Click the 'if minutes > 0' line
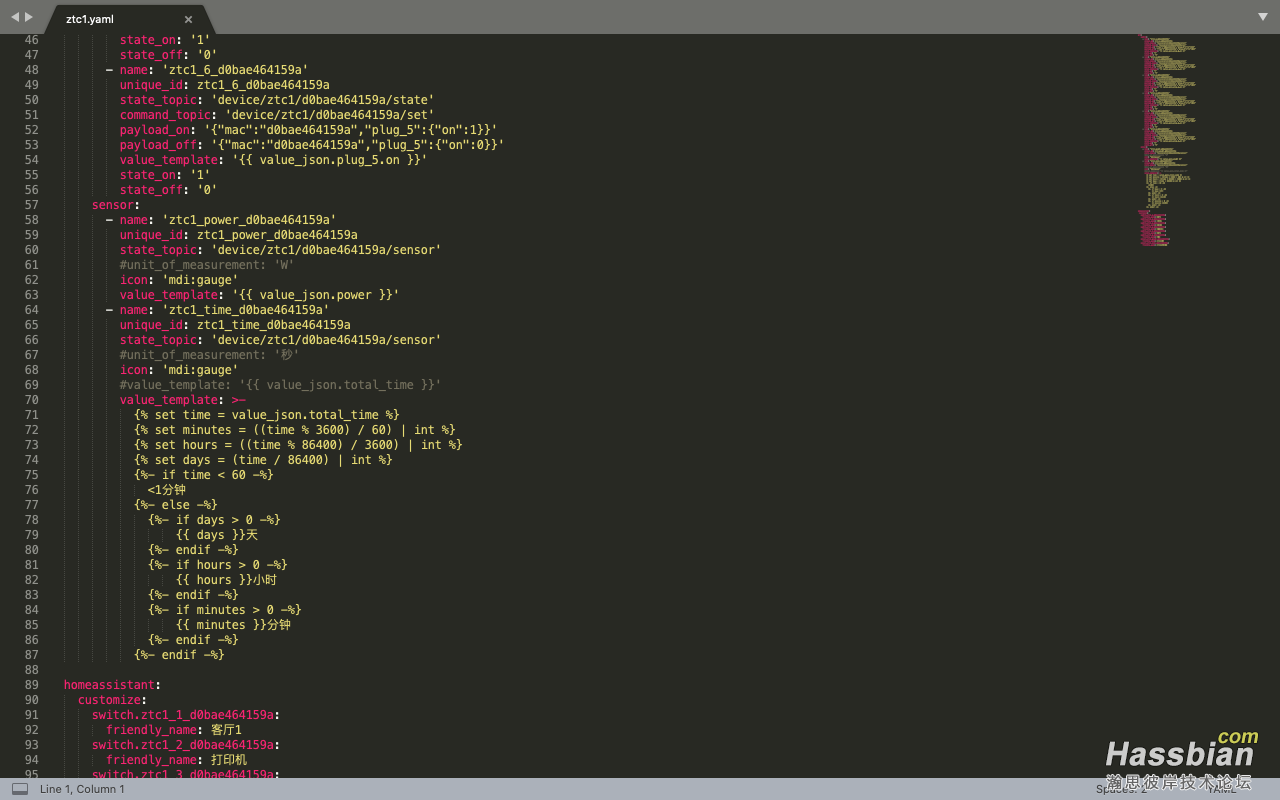The width and height of the screenshot is (1280, 800). point(225,610)
